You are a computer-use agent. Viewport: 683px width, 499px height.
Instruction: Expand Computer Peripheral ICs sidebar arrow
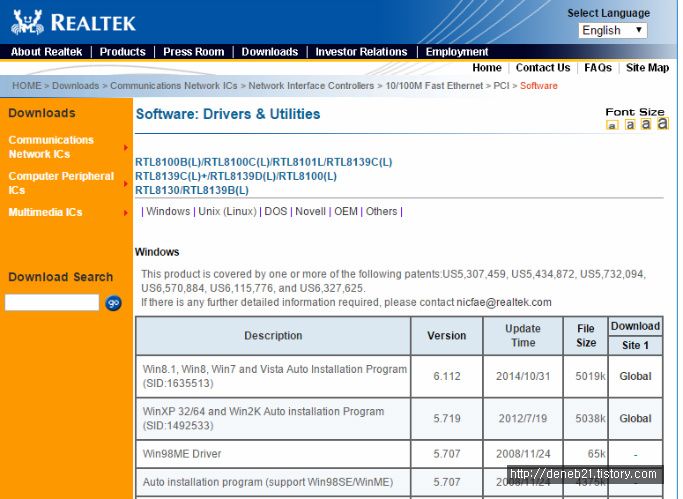[125, 184]
